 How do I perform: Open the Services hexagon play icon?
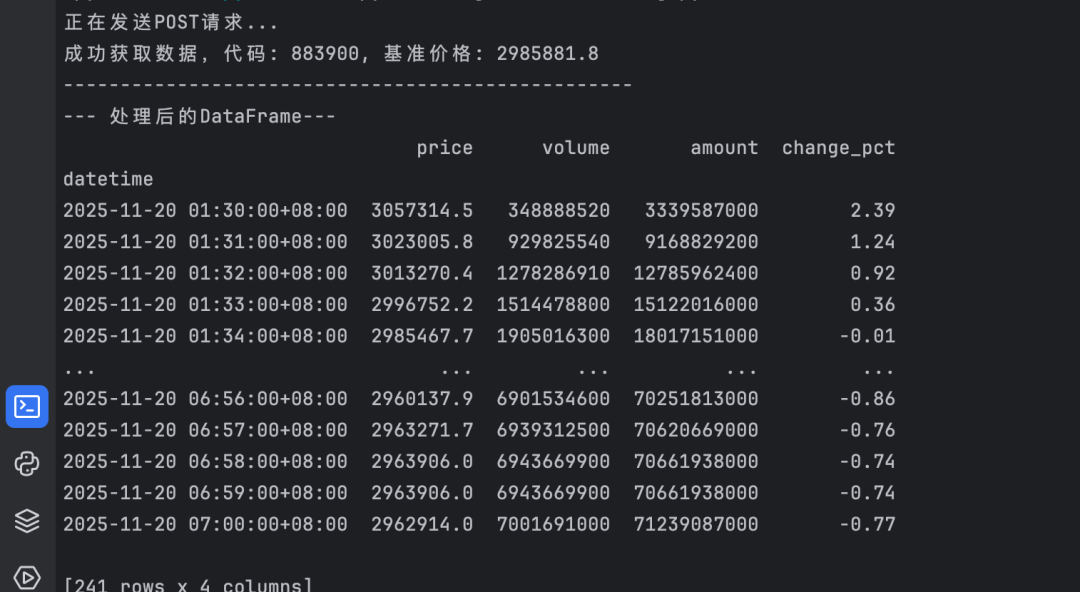pos(27,577)
